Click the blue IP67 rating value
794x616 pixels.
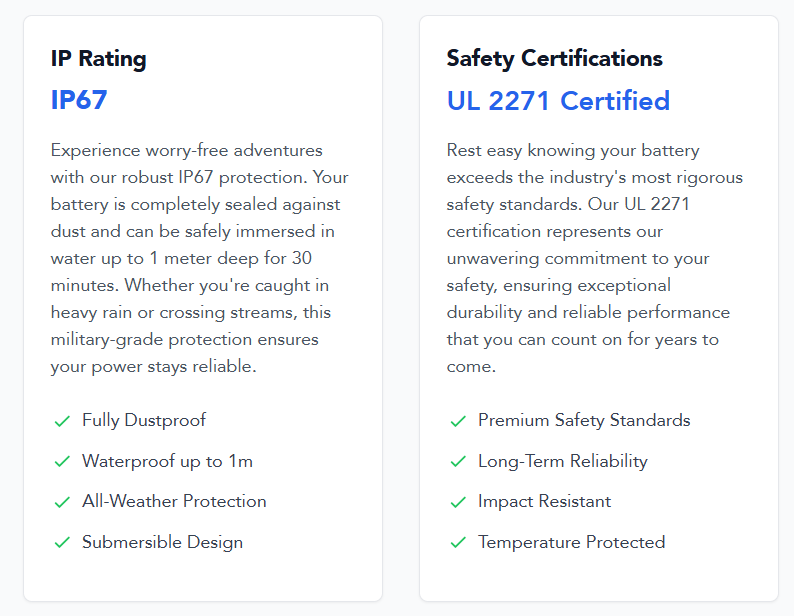click(79, 100)
